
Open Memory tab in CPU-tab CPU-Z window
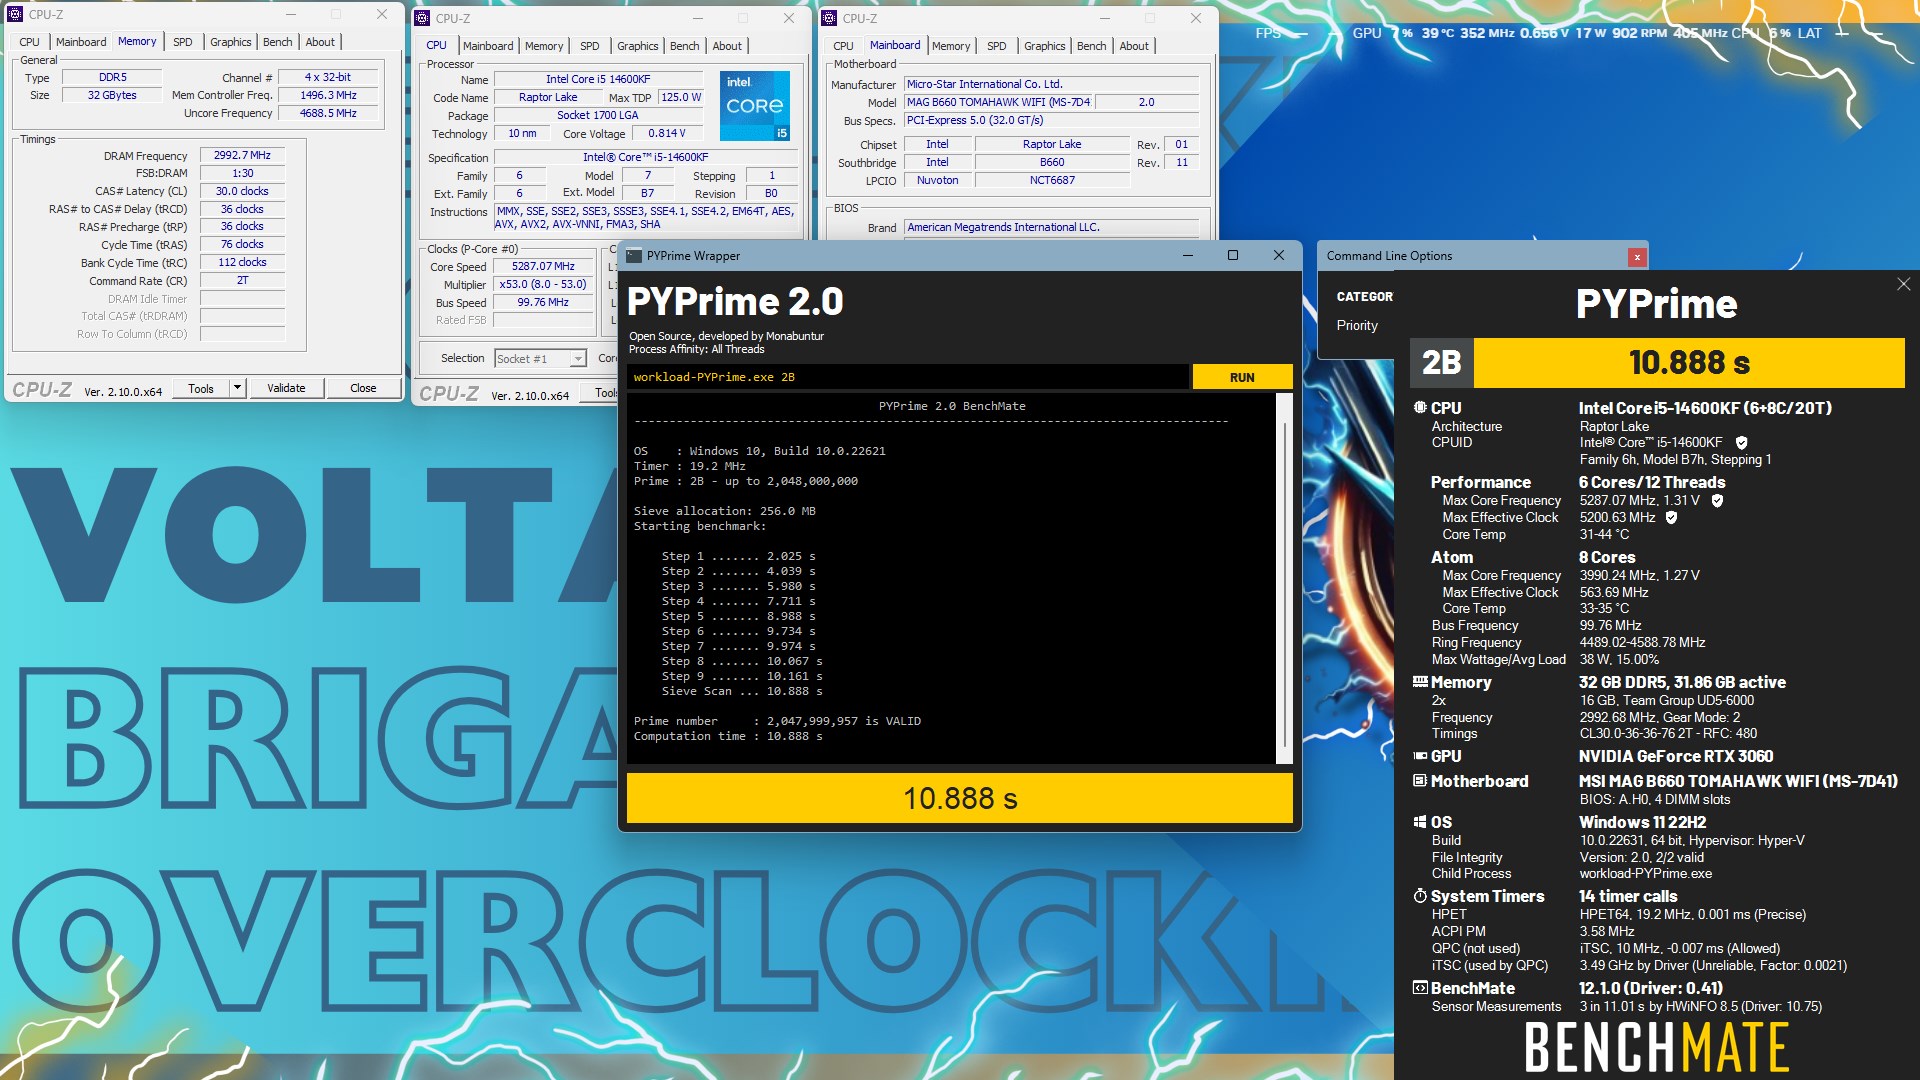coord(544,46)
